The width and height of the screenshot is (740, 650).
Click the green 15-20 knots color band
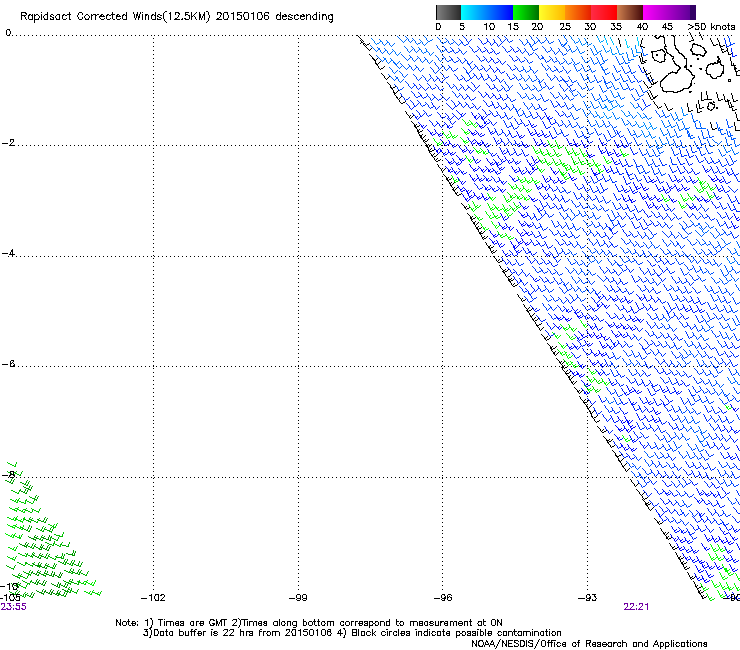(526, 12)
